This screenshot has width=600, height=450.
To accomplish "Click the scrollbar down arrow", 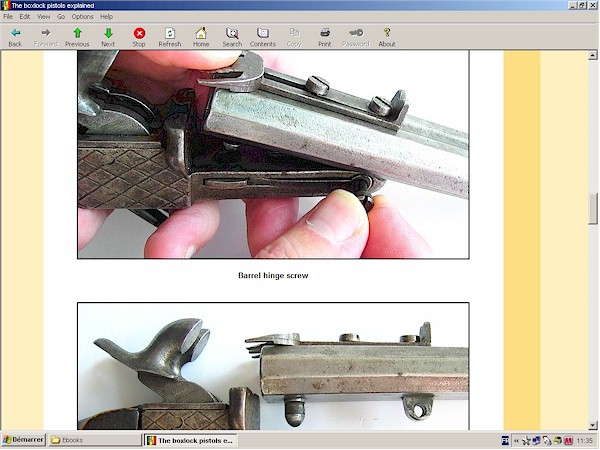I will tap(593, 425).
